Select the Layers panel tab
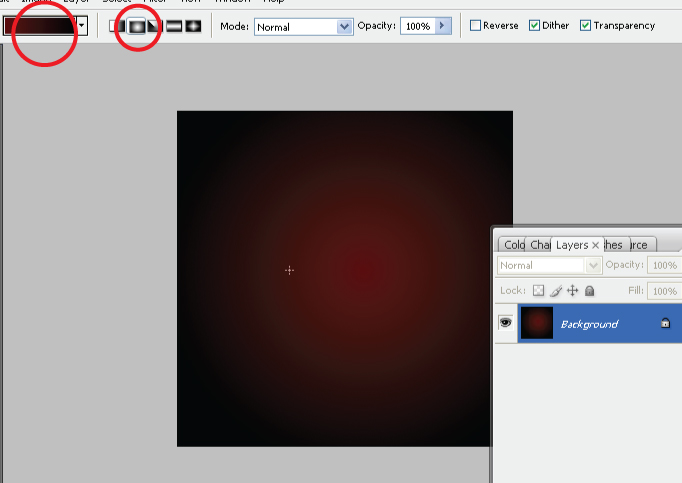Image resolution: width=682 pixels, height=483 pixels. click(x=572, y=245)
